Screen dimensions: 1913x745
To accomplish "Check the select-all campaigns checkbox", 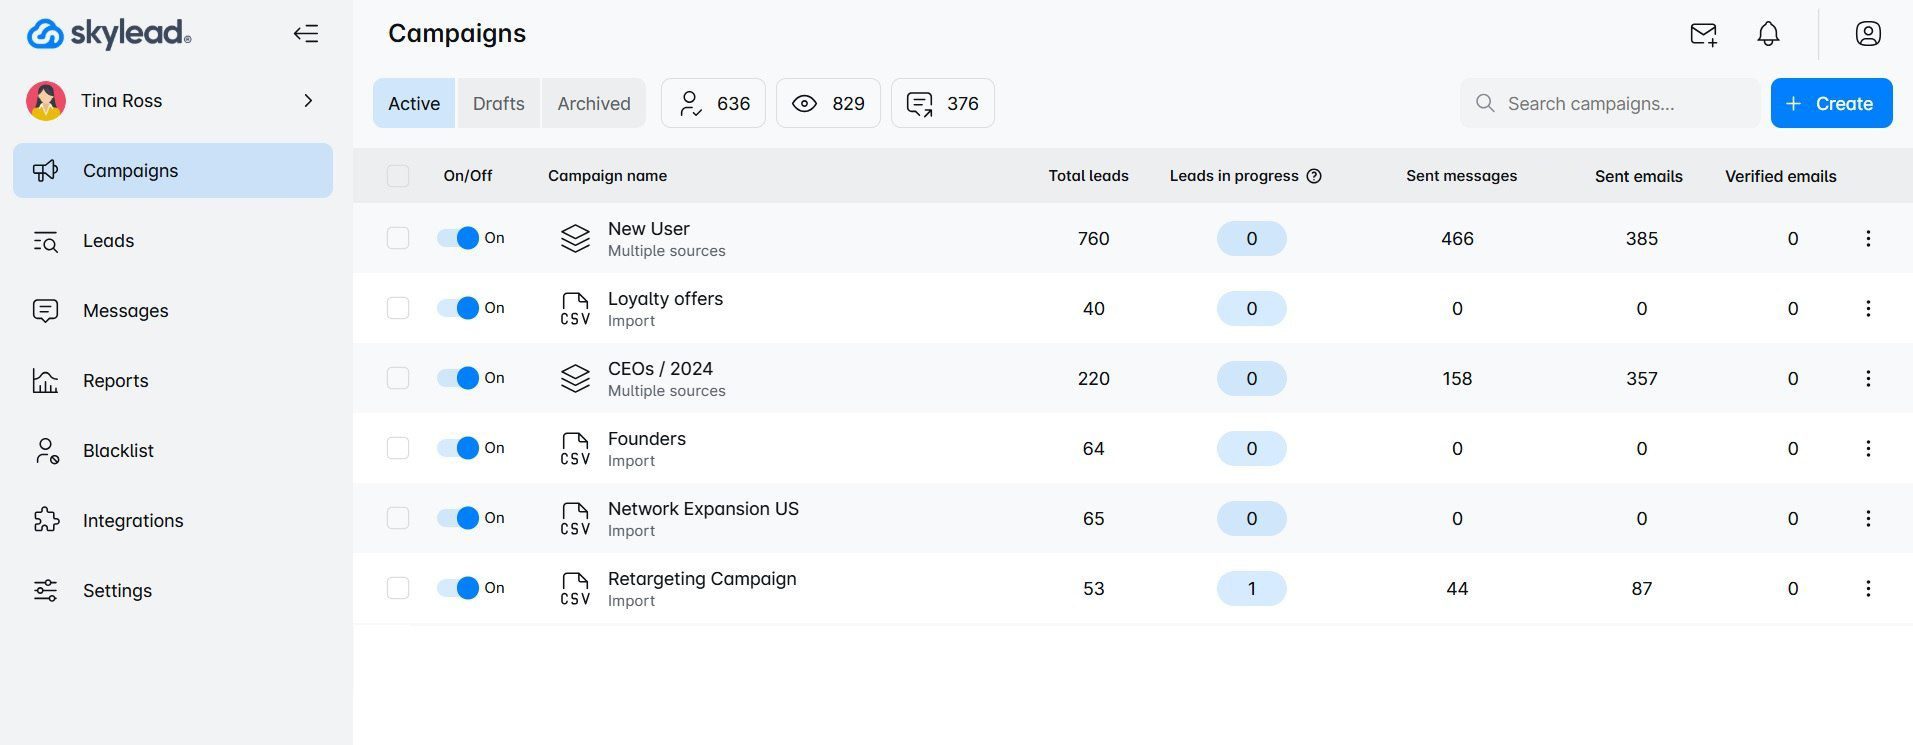I will point(398,176).
